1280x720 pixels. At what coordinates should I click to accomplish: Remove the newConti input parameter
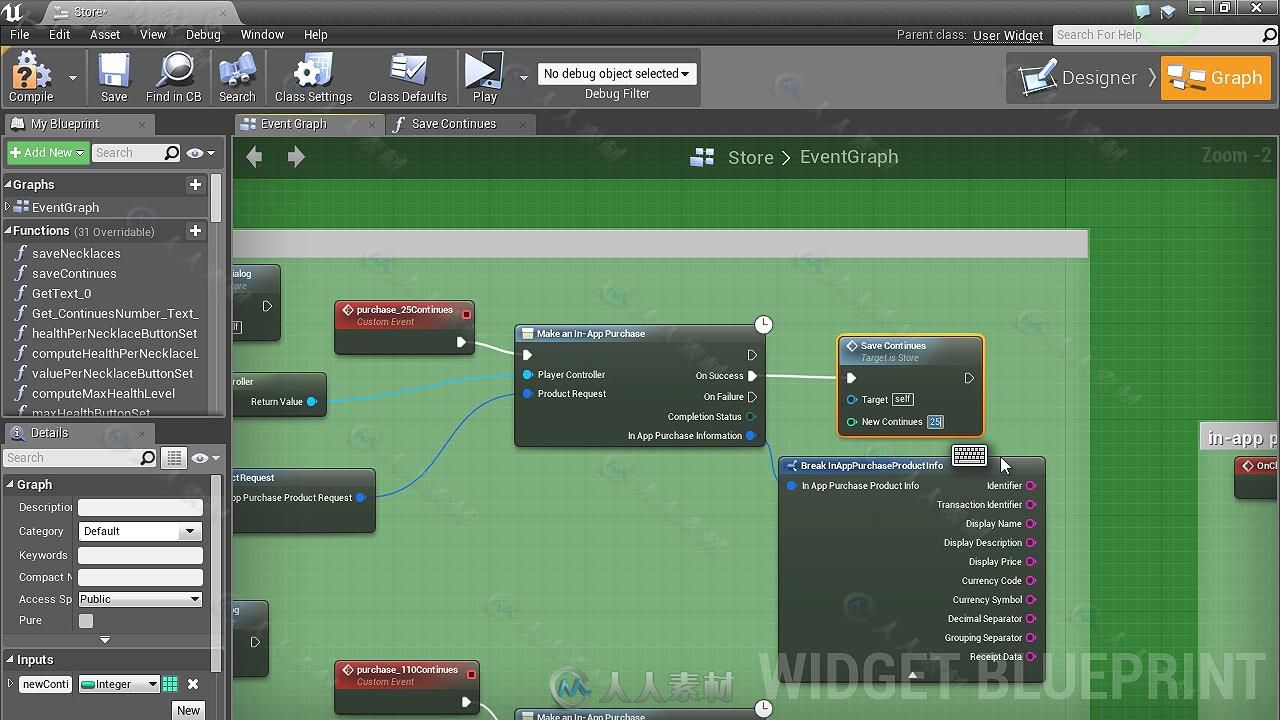pyautogui.click(x=193, y=684)
